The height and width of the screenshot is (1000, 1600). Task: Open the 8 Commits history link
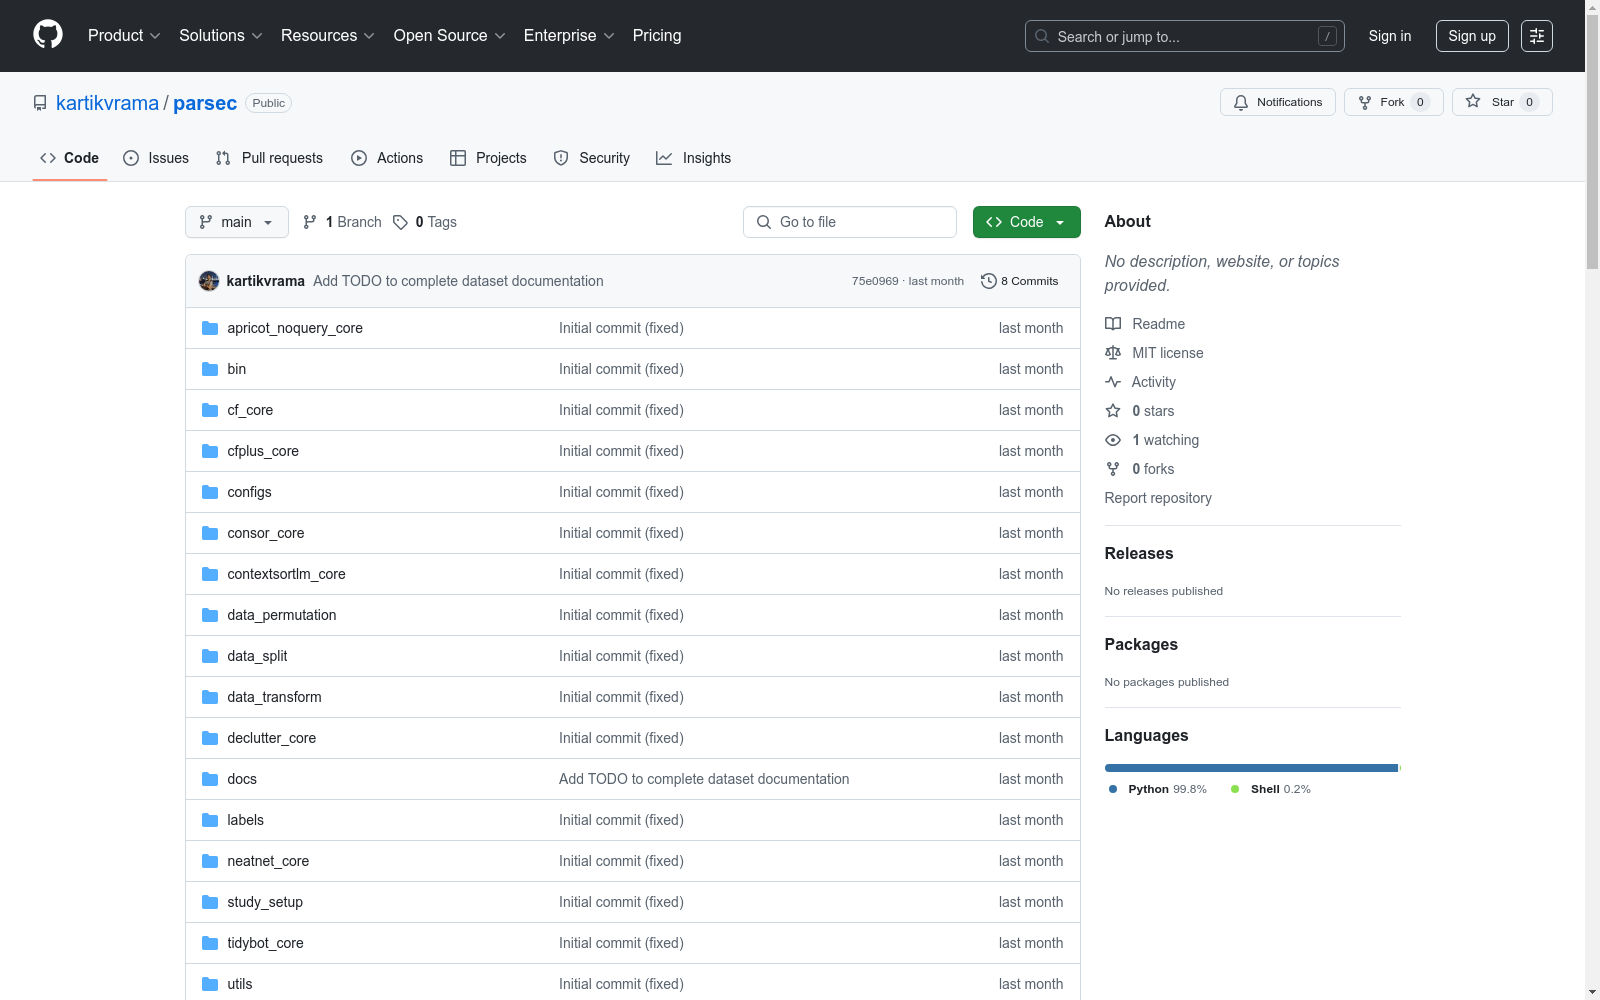pos(1019,281)
